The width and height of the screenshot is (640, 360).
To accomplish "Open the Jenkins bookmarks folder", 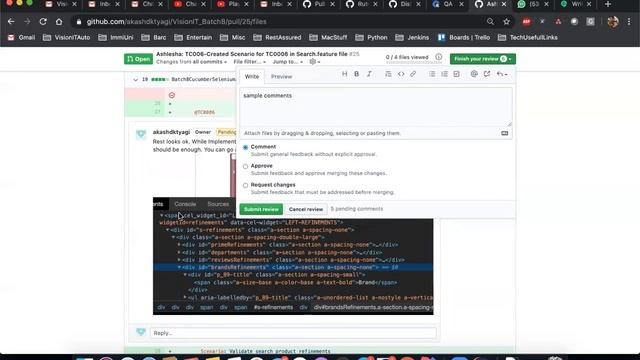I will pyautogui.click(x=412, y=38).
